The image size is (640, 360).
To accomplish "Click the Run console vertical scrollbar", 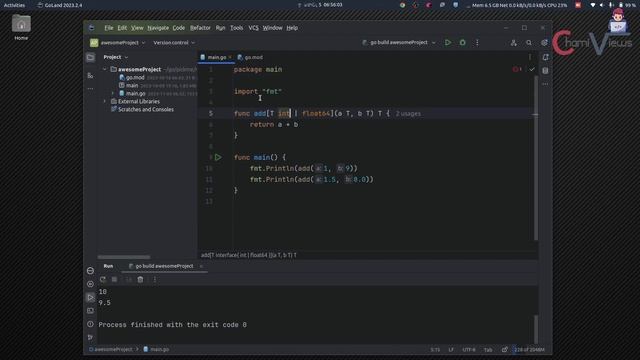I will 536,329.
